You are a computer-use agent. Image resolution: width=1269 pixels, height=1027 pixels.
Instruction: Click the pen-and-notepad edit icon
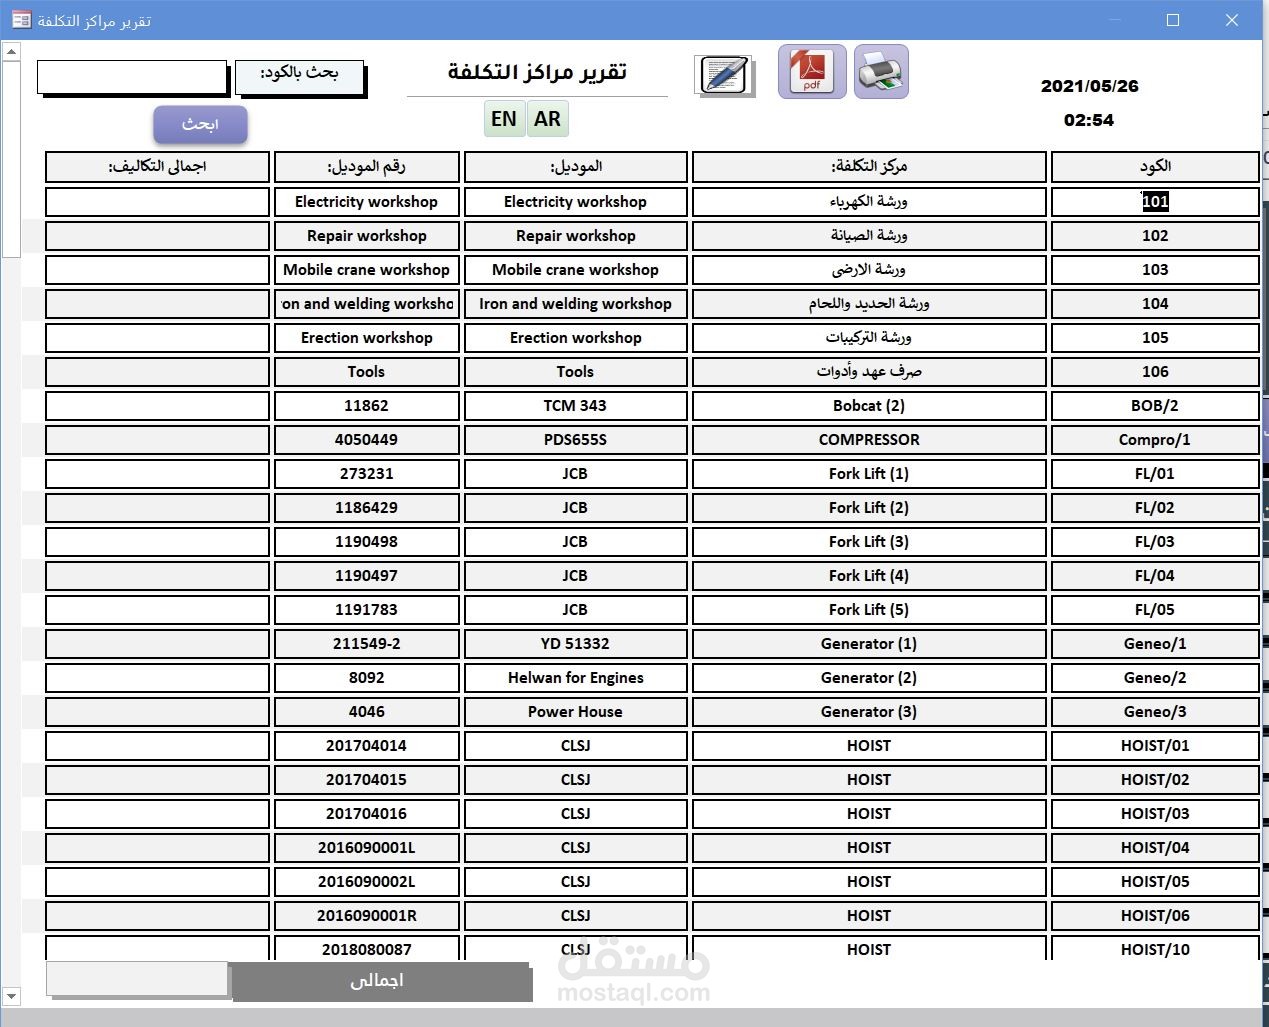point(724,75)
